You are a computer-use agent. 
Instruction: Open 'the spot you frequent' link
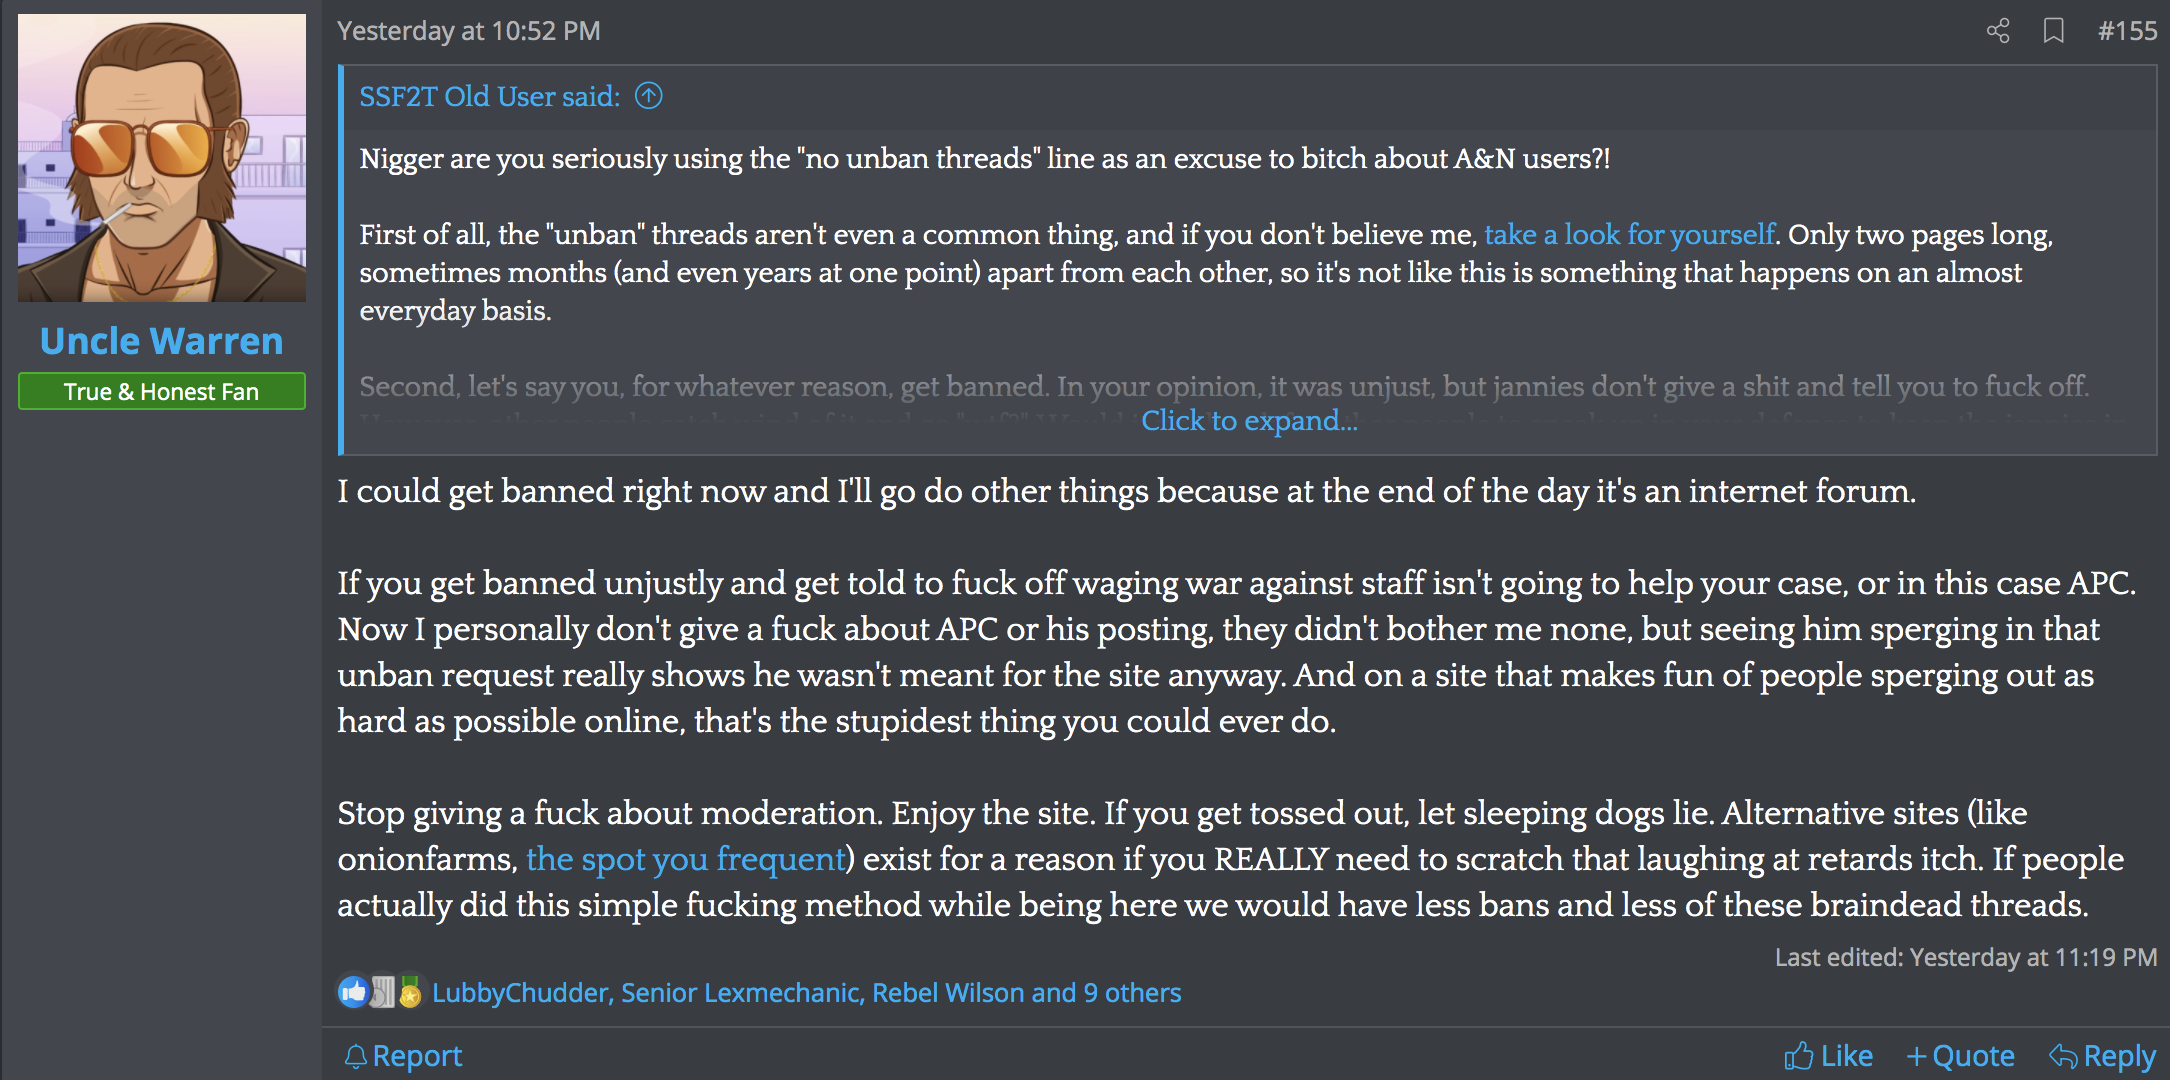coord(686,859)
